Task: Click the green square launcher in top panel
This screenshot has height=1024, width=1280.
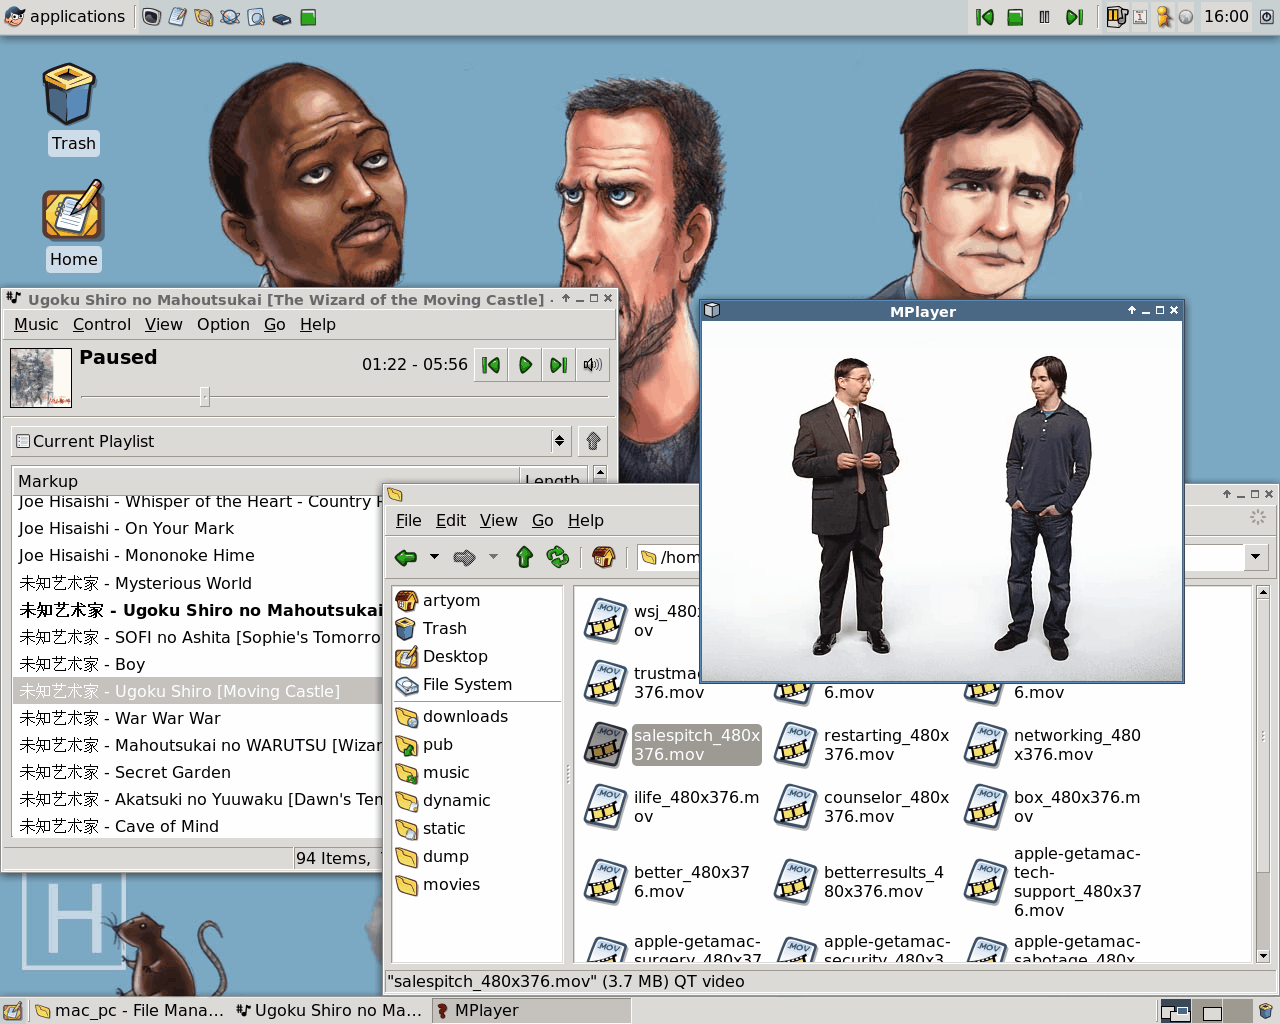Action: click(308, 17)
